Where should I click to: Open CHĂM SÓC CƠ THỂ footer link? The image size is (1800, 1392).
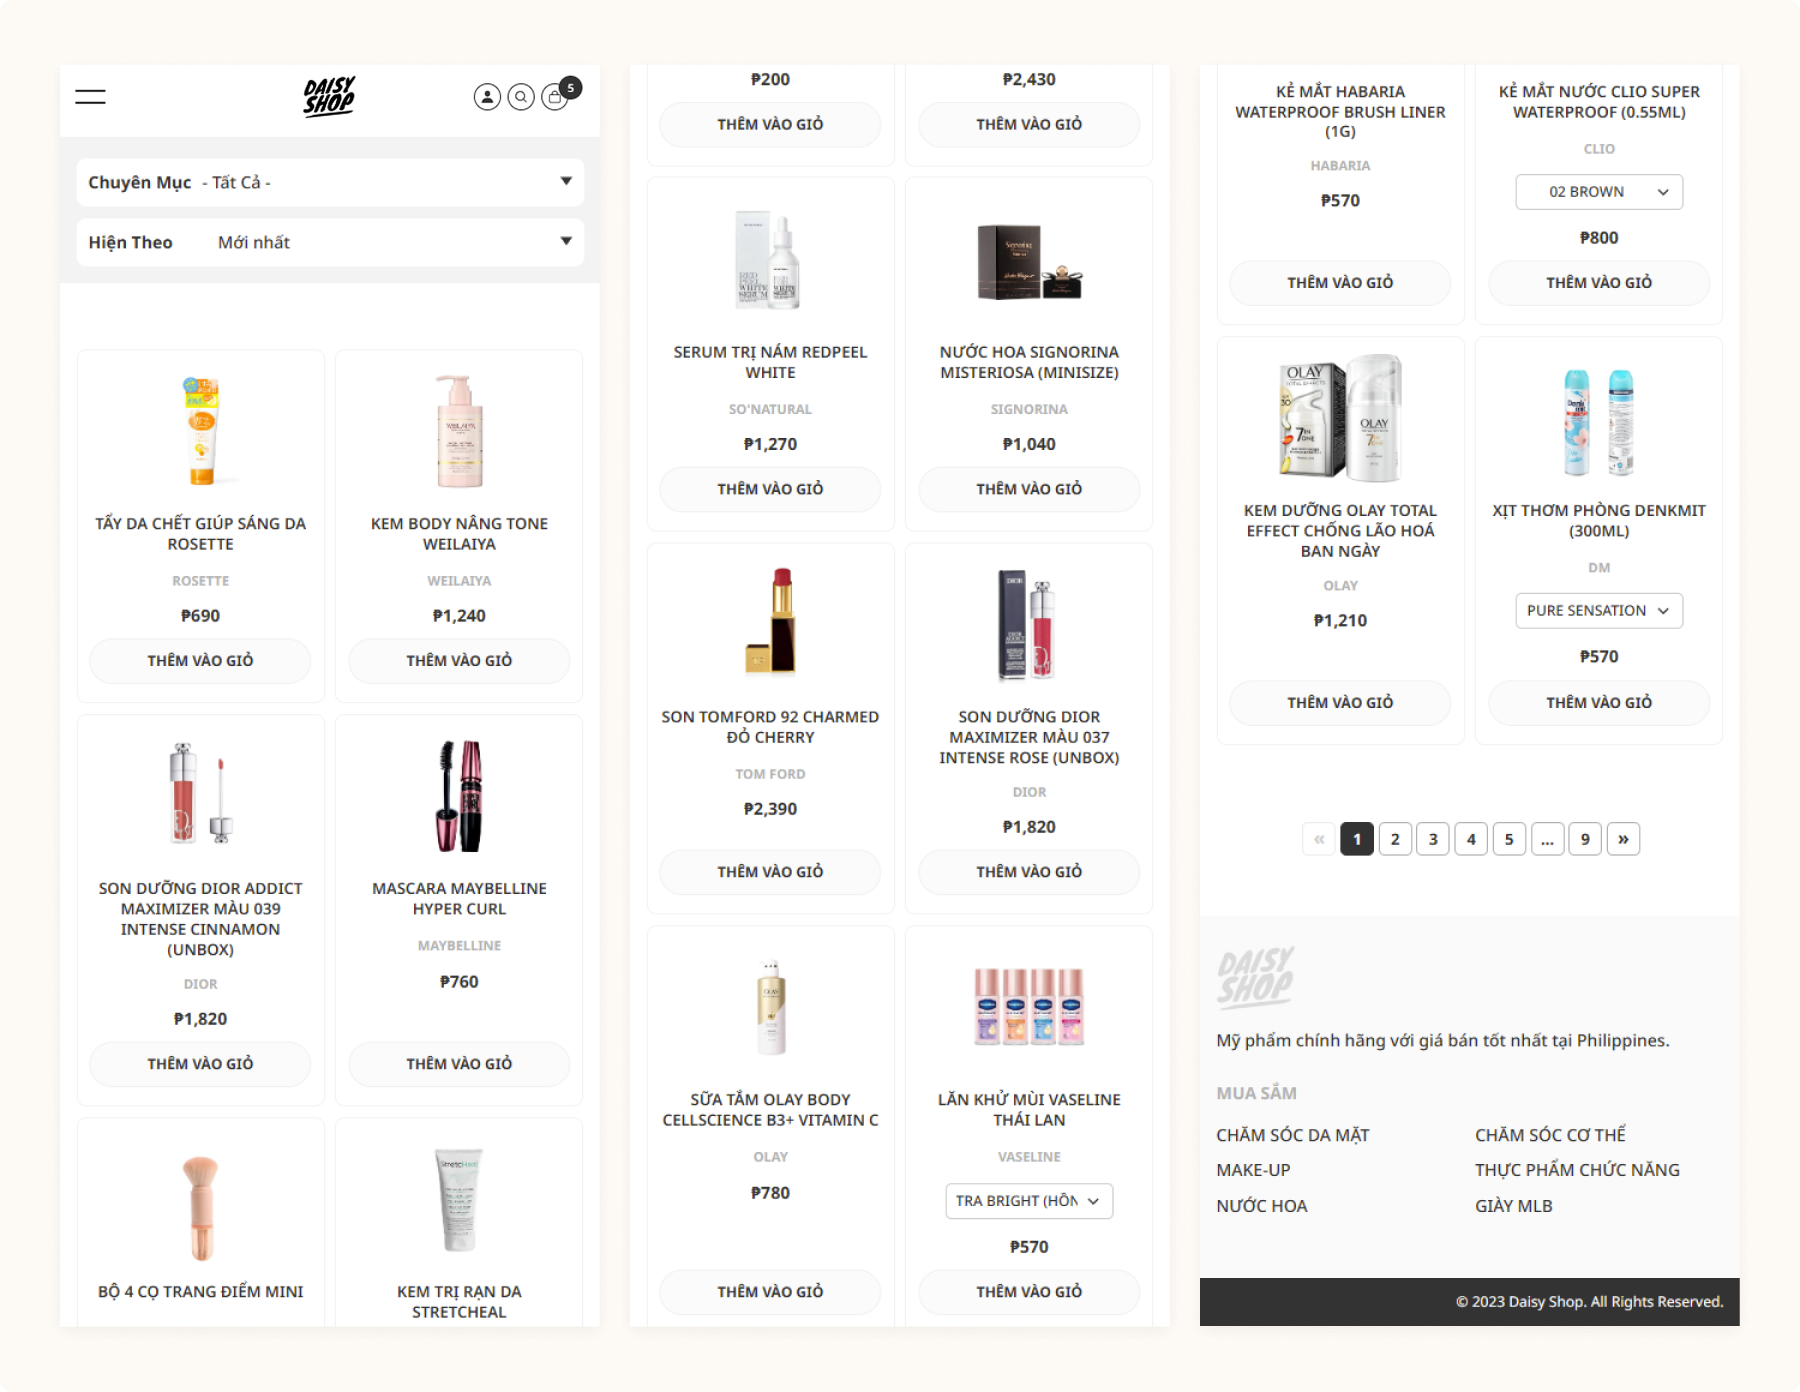[x=1550, y=1135]
